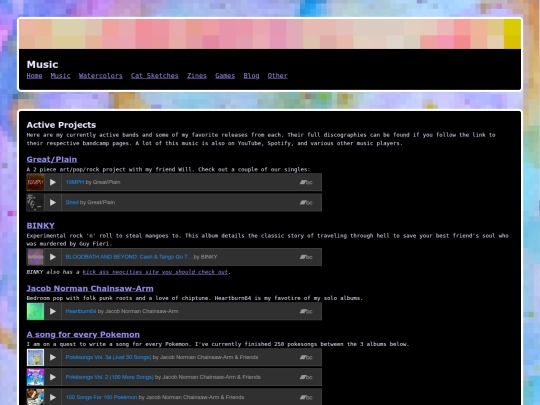Image resolution: width=540 pixels, height=405 pixels.
Task: Go to the Home page
Action: (x=34, y=76)
